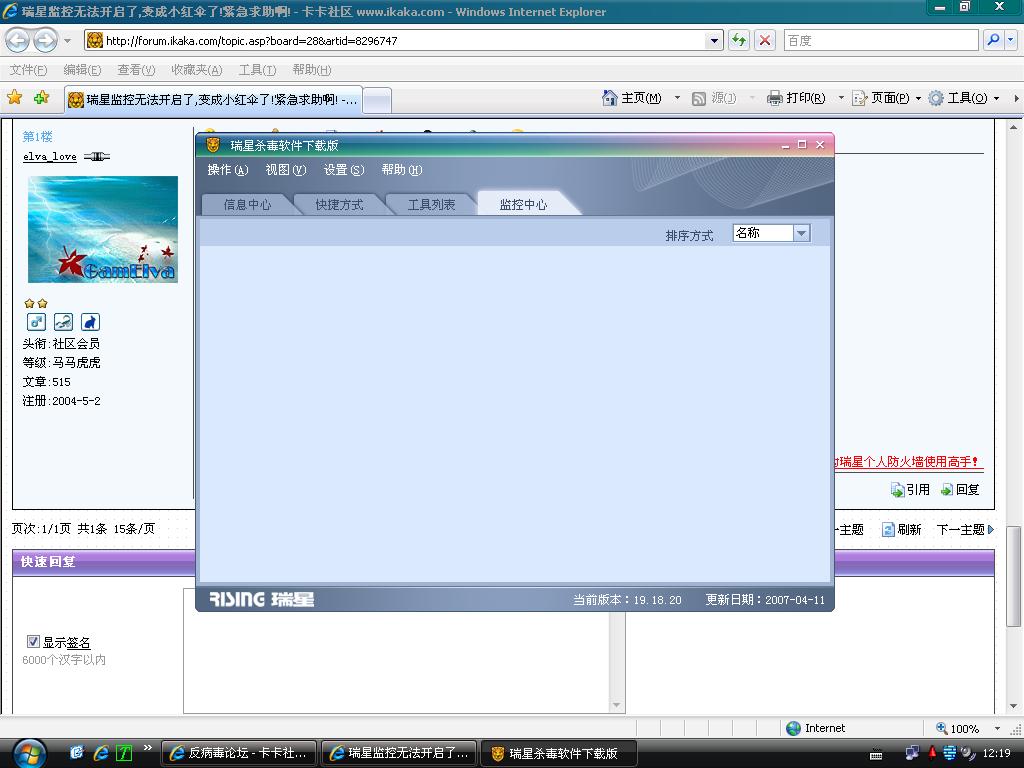Image resolution: width=1024 pixels, height=768 pixels.
Task: Click the rabbit zodiac icon under avatar
Action: pyautogui.click(x=90, y=322)
